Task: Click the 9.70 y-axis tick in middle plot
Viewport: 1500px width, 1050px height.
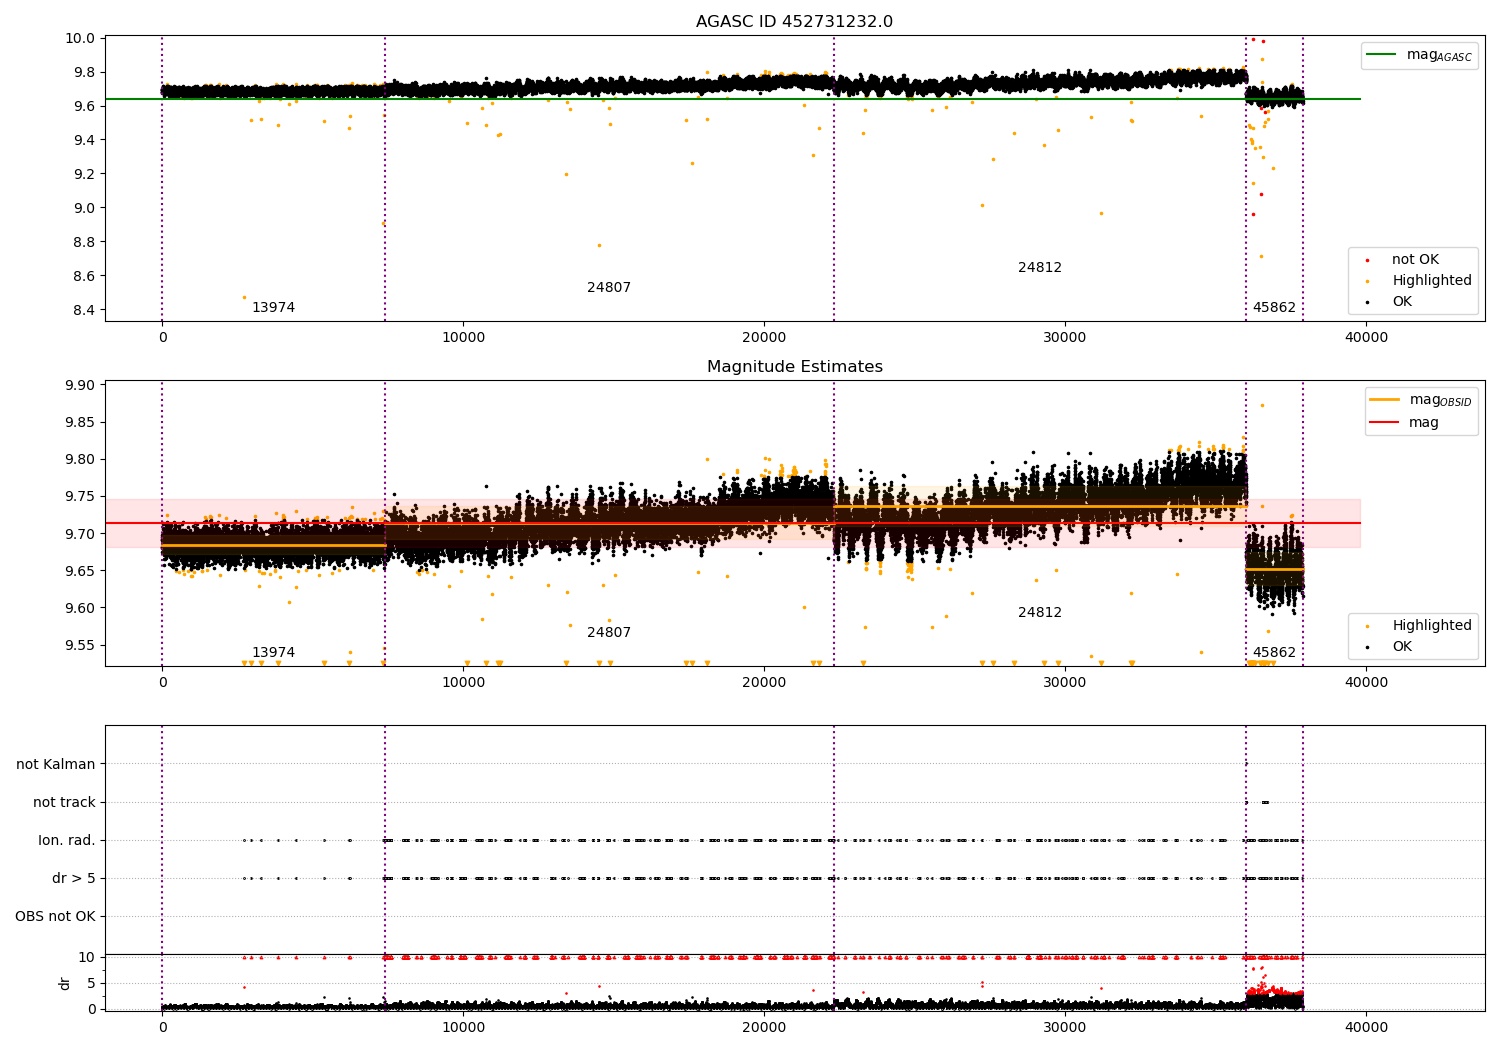Action: point(82,534)
